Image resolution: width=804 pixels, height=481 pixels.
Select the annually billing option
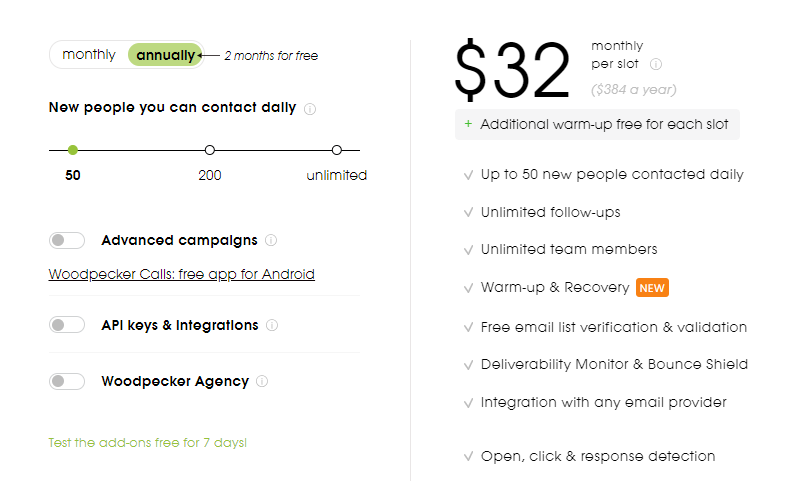(165, 55)
